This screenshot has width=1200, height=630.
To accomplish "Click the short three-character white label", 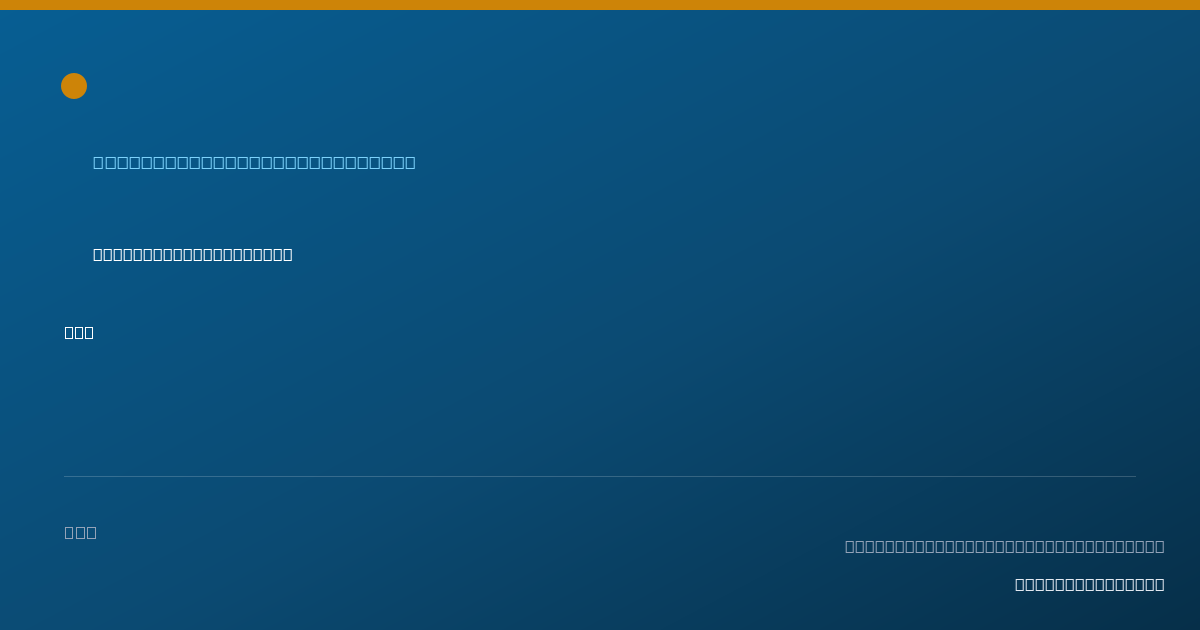I will [79, 332].
